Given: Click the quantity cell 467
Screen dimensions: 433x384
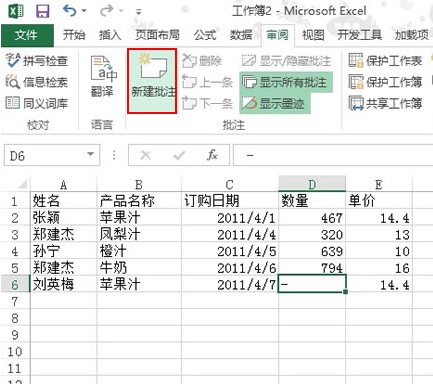Looking at the screenshot, I should [x=312, y=218].
